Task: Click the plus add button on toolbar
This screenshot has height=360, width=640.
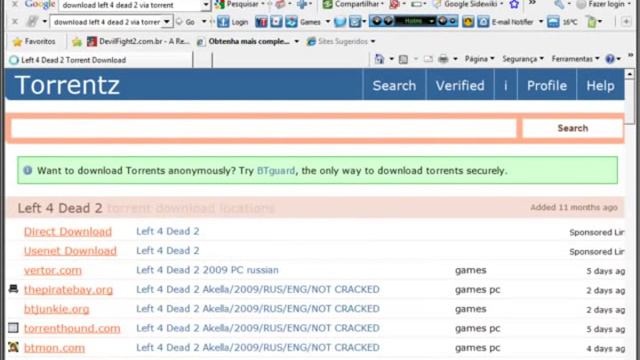Action: coord(626,22)
